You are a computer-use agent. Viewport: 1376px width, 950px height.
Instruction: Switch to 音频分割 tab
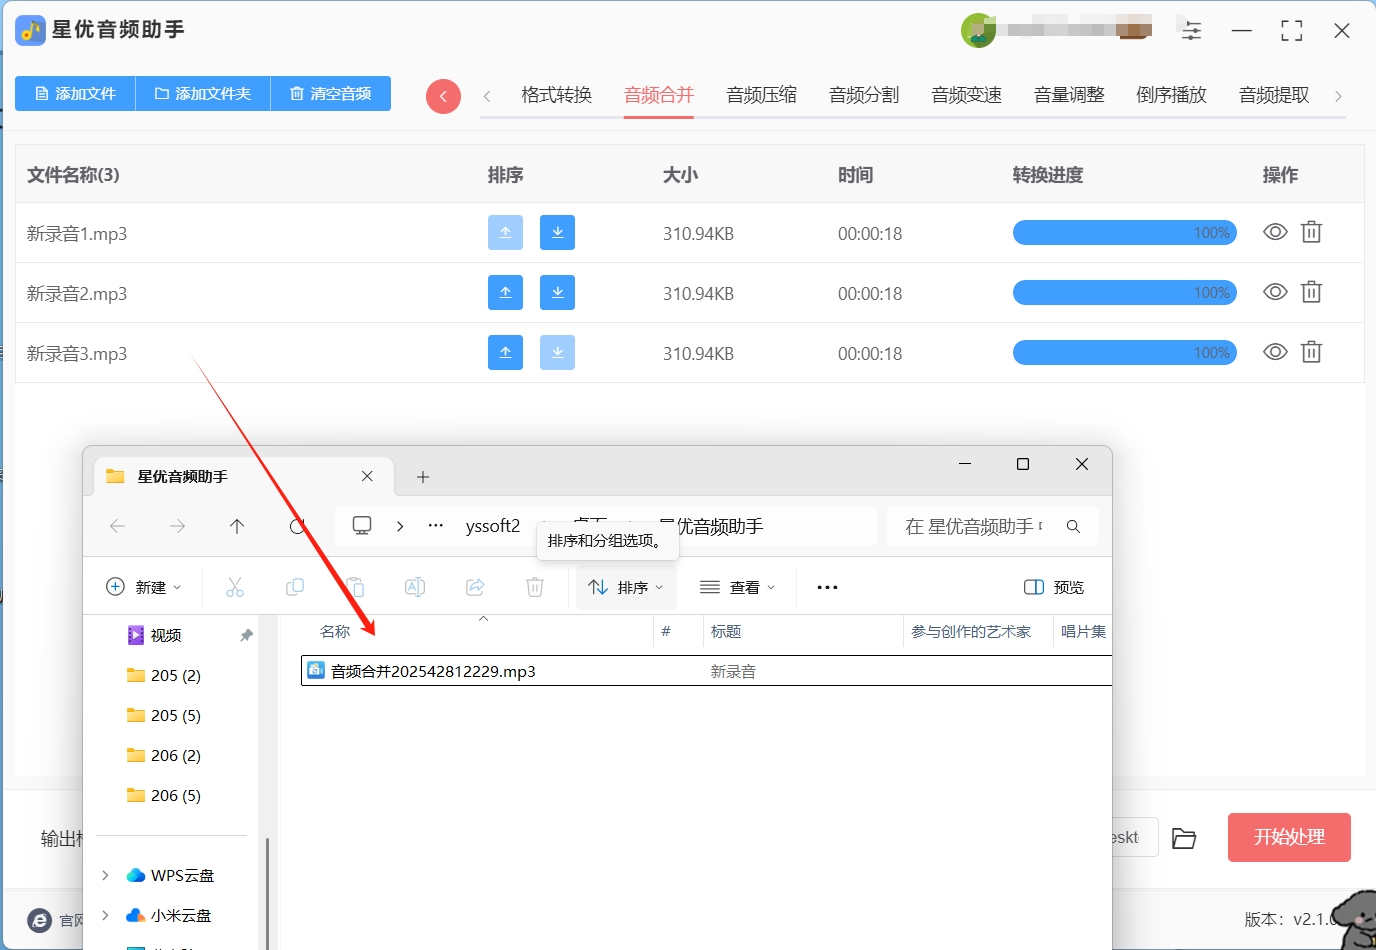pyautogui.click(x=864, y=95)
